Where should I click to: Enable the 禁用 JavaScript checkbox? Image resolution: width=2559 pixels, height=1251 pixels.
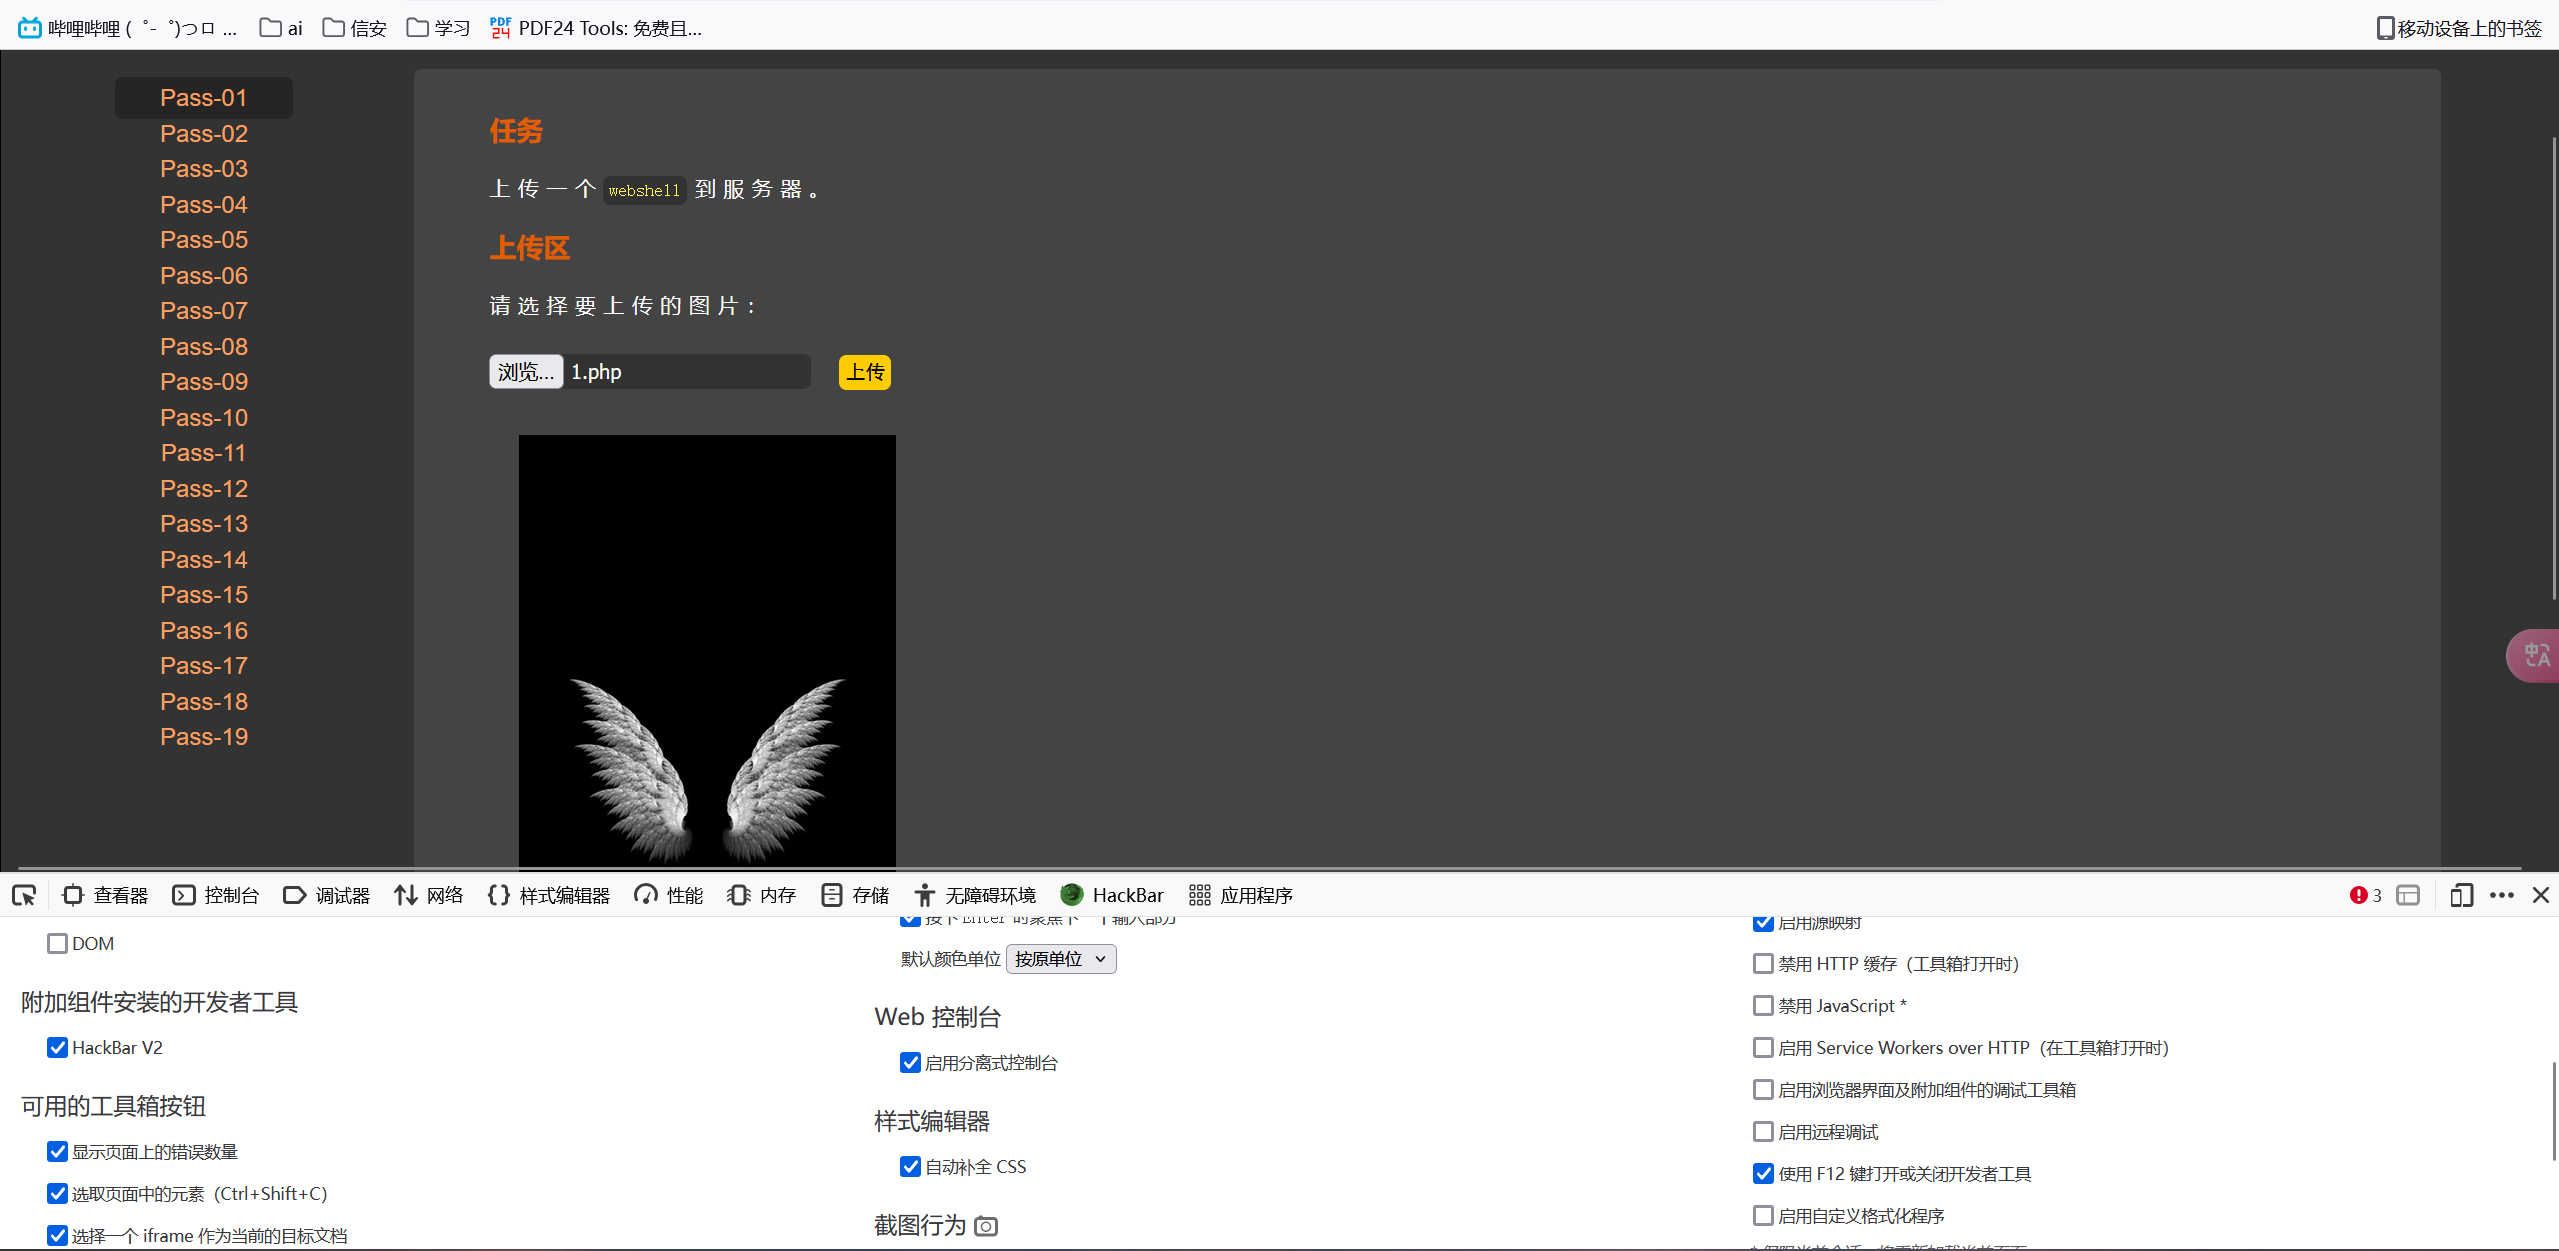tap(1763, 1006)
